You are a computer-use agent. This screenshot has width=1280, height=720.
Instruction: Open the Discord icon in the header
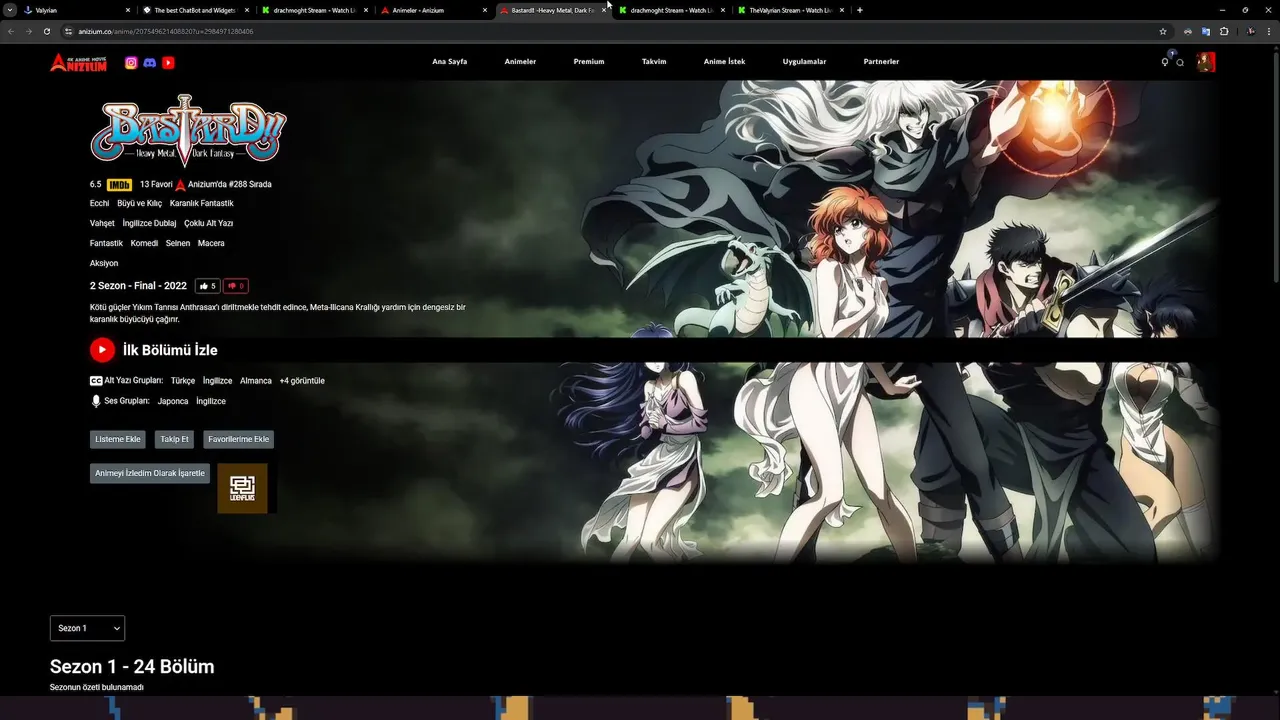click(x=150, y=62)
